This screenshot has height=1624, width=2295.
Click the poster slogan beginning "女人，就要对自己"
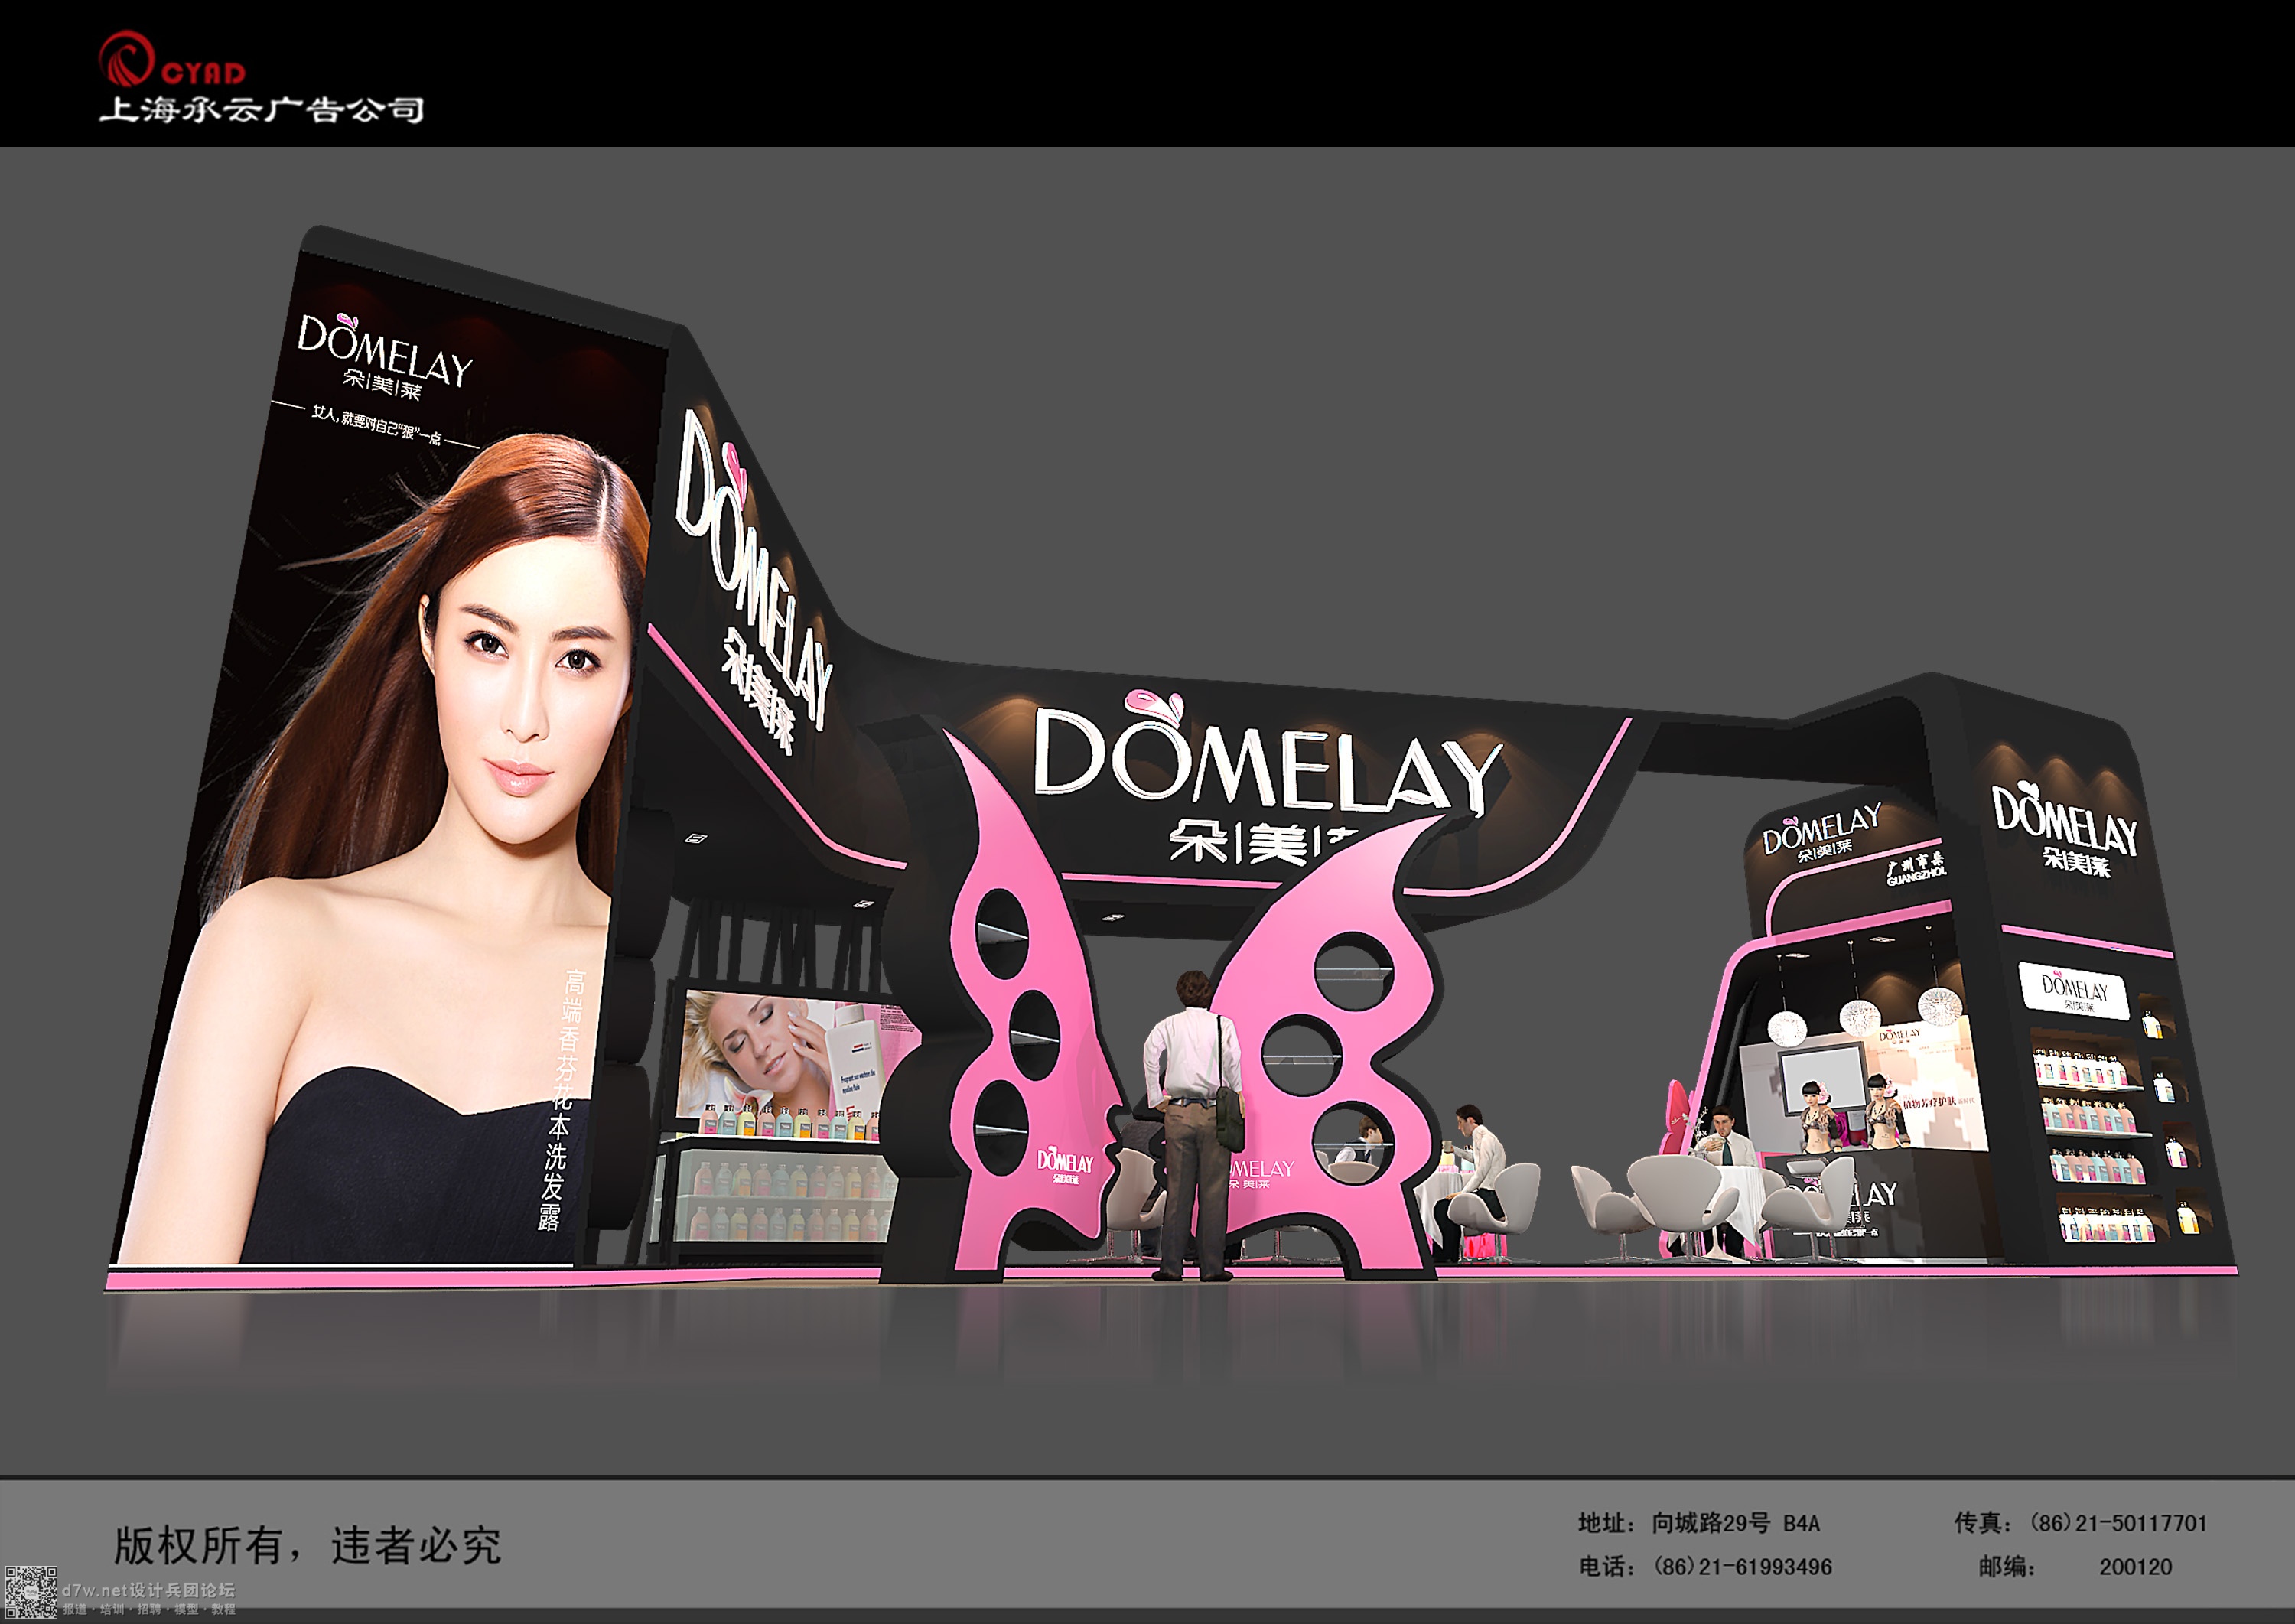(x=376, y=425)
